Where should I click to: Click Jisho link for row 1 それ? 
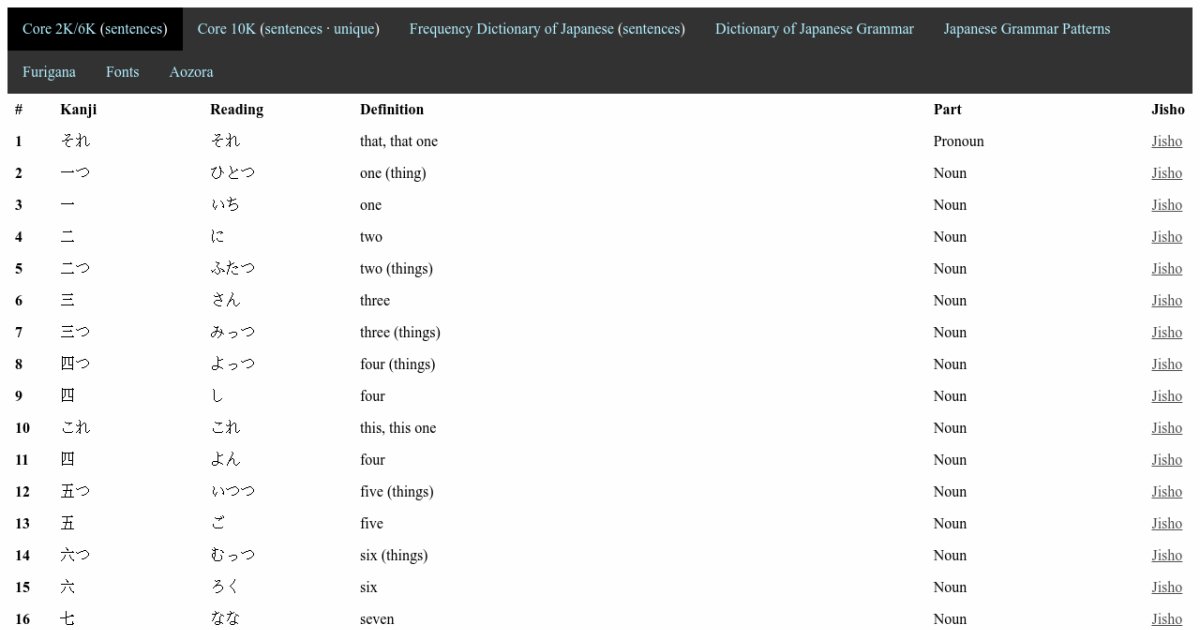click(x=1166, y=141)
